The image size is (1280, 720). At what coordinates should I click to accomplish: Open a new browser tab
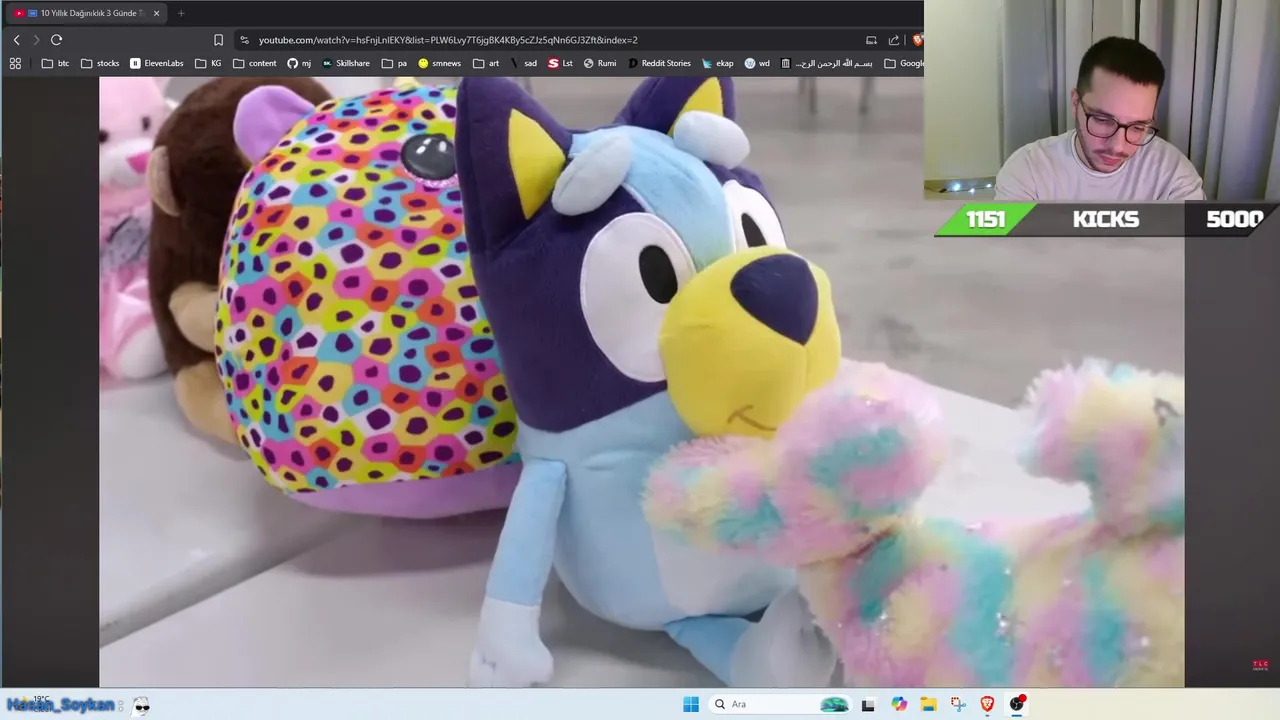pos(181,13)
